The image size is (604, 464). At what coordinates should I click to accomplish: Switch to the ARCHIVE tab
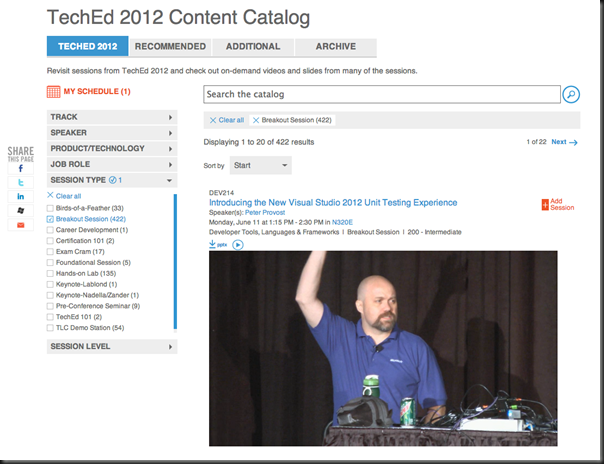click(336, 47)
